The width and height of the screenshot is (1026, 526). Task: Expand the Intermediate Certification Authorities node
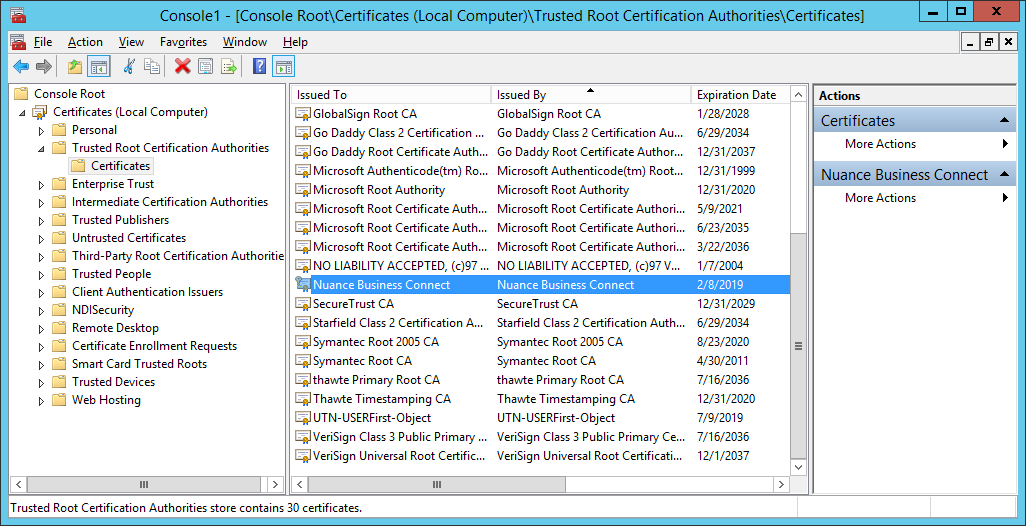pos(41,202)
